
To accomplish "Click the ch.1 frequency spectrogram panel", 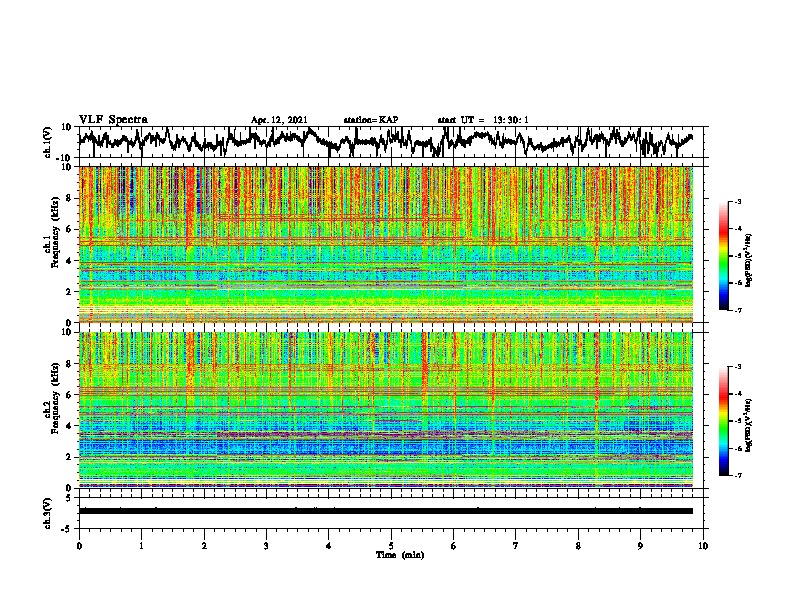I will 386,244.
